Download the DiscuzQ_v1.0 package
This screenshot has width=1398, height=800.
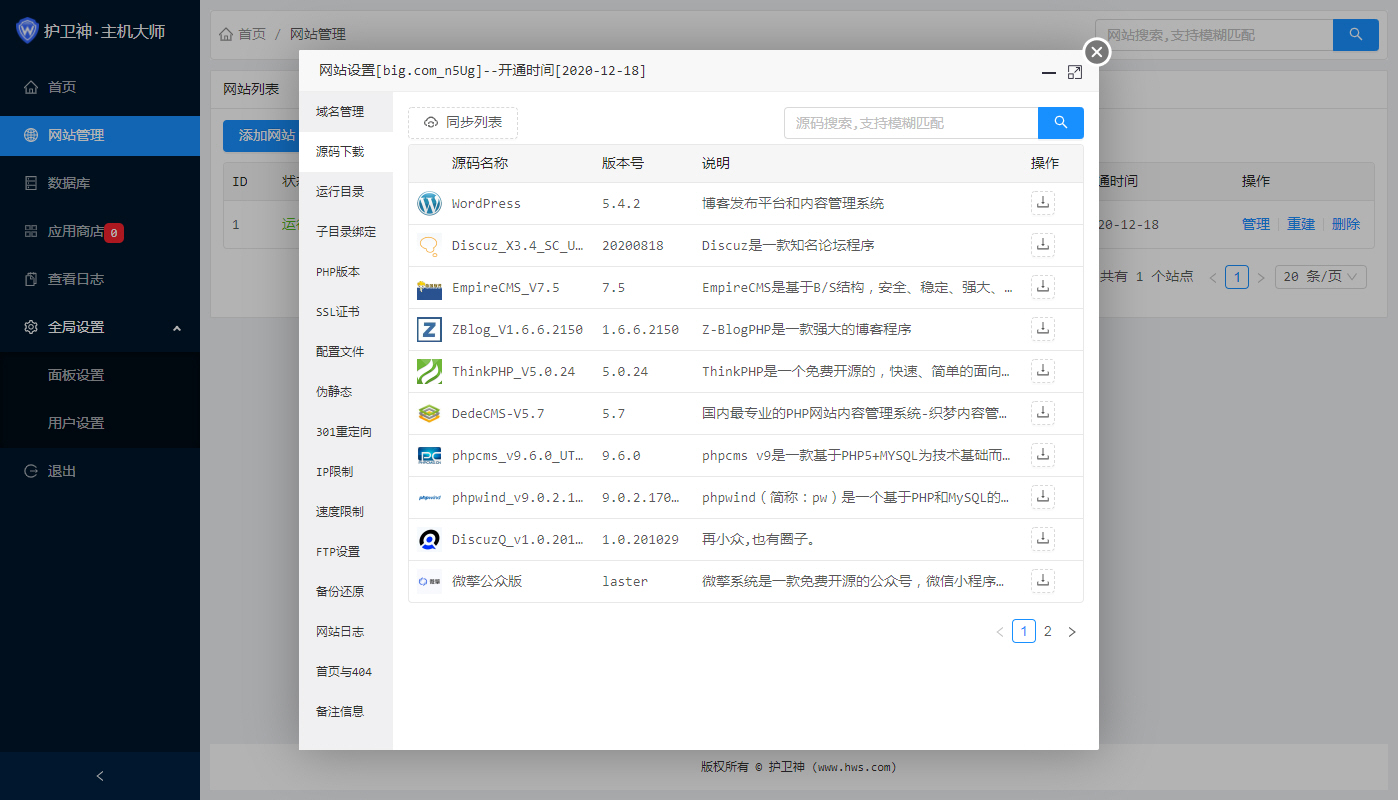pos(1043,539)
